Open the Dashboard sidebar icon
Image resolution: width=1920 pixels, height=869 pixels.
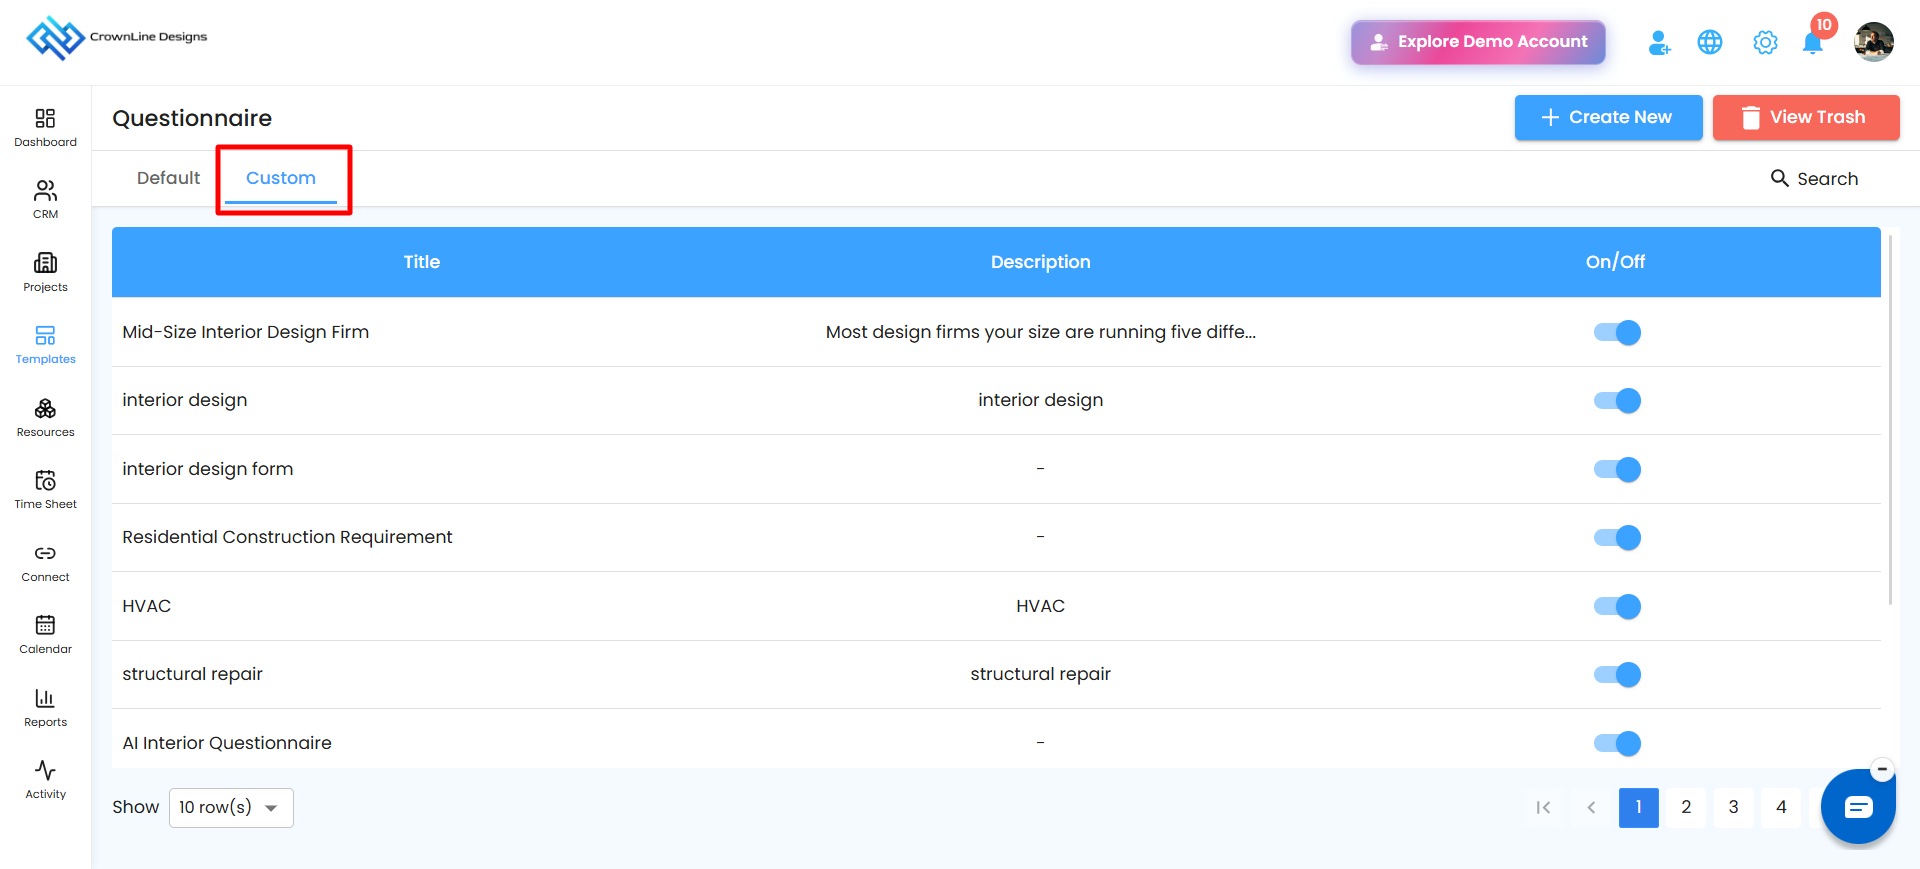click(x=45, y=119)
